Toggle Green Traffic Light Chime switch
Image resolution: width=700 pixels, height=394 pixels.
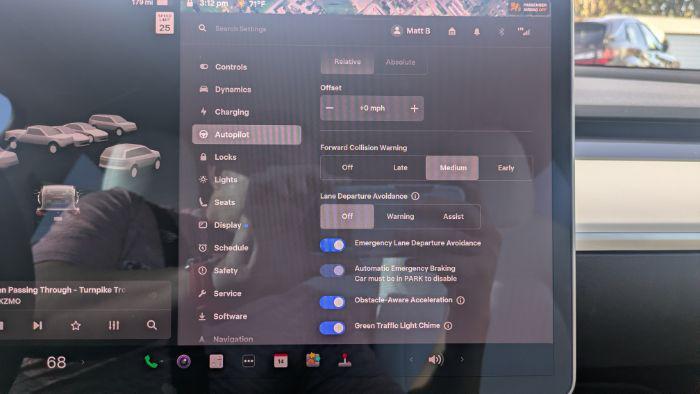pos(332,328)
